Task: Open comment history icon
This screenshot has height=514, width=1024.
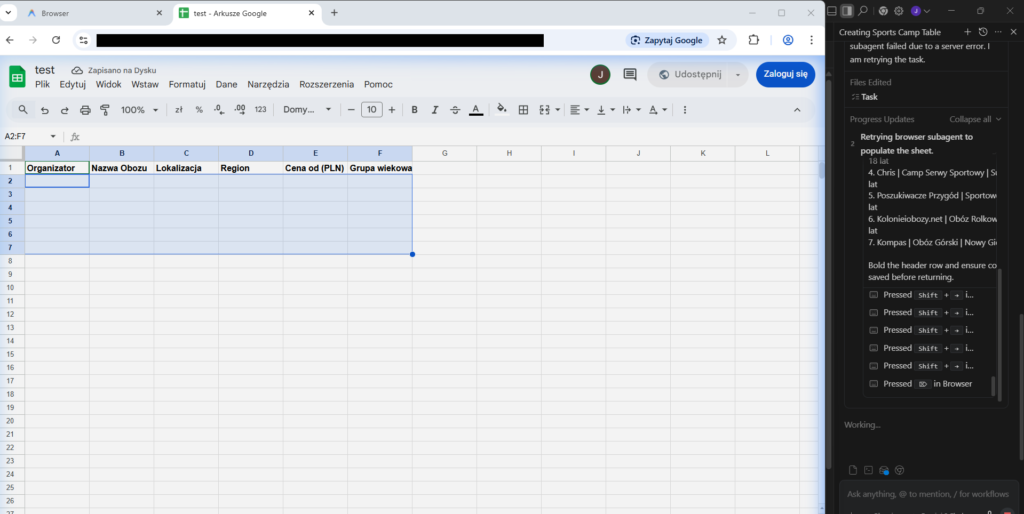Action: tap(630, 74)
